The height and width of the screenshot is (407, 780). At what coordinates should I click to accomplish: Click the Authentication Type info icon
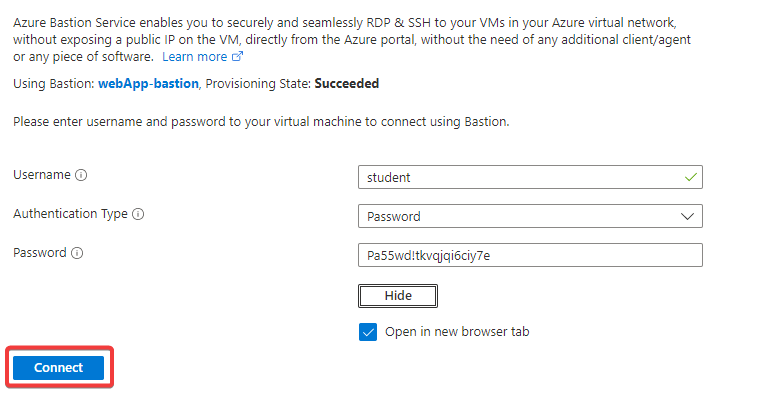[138, 214]
